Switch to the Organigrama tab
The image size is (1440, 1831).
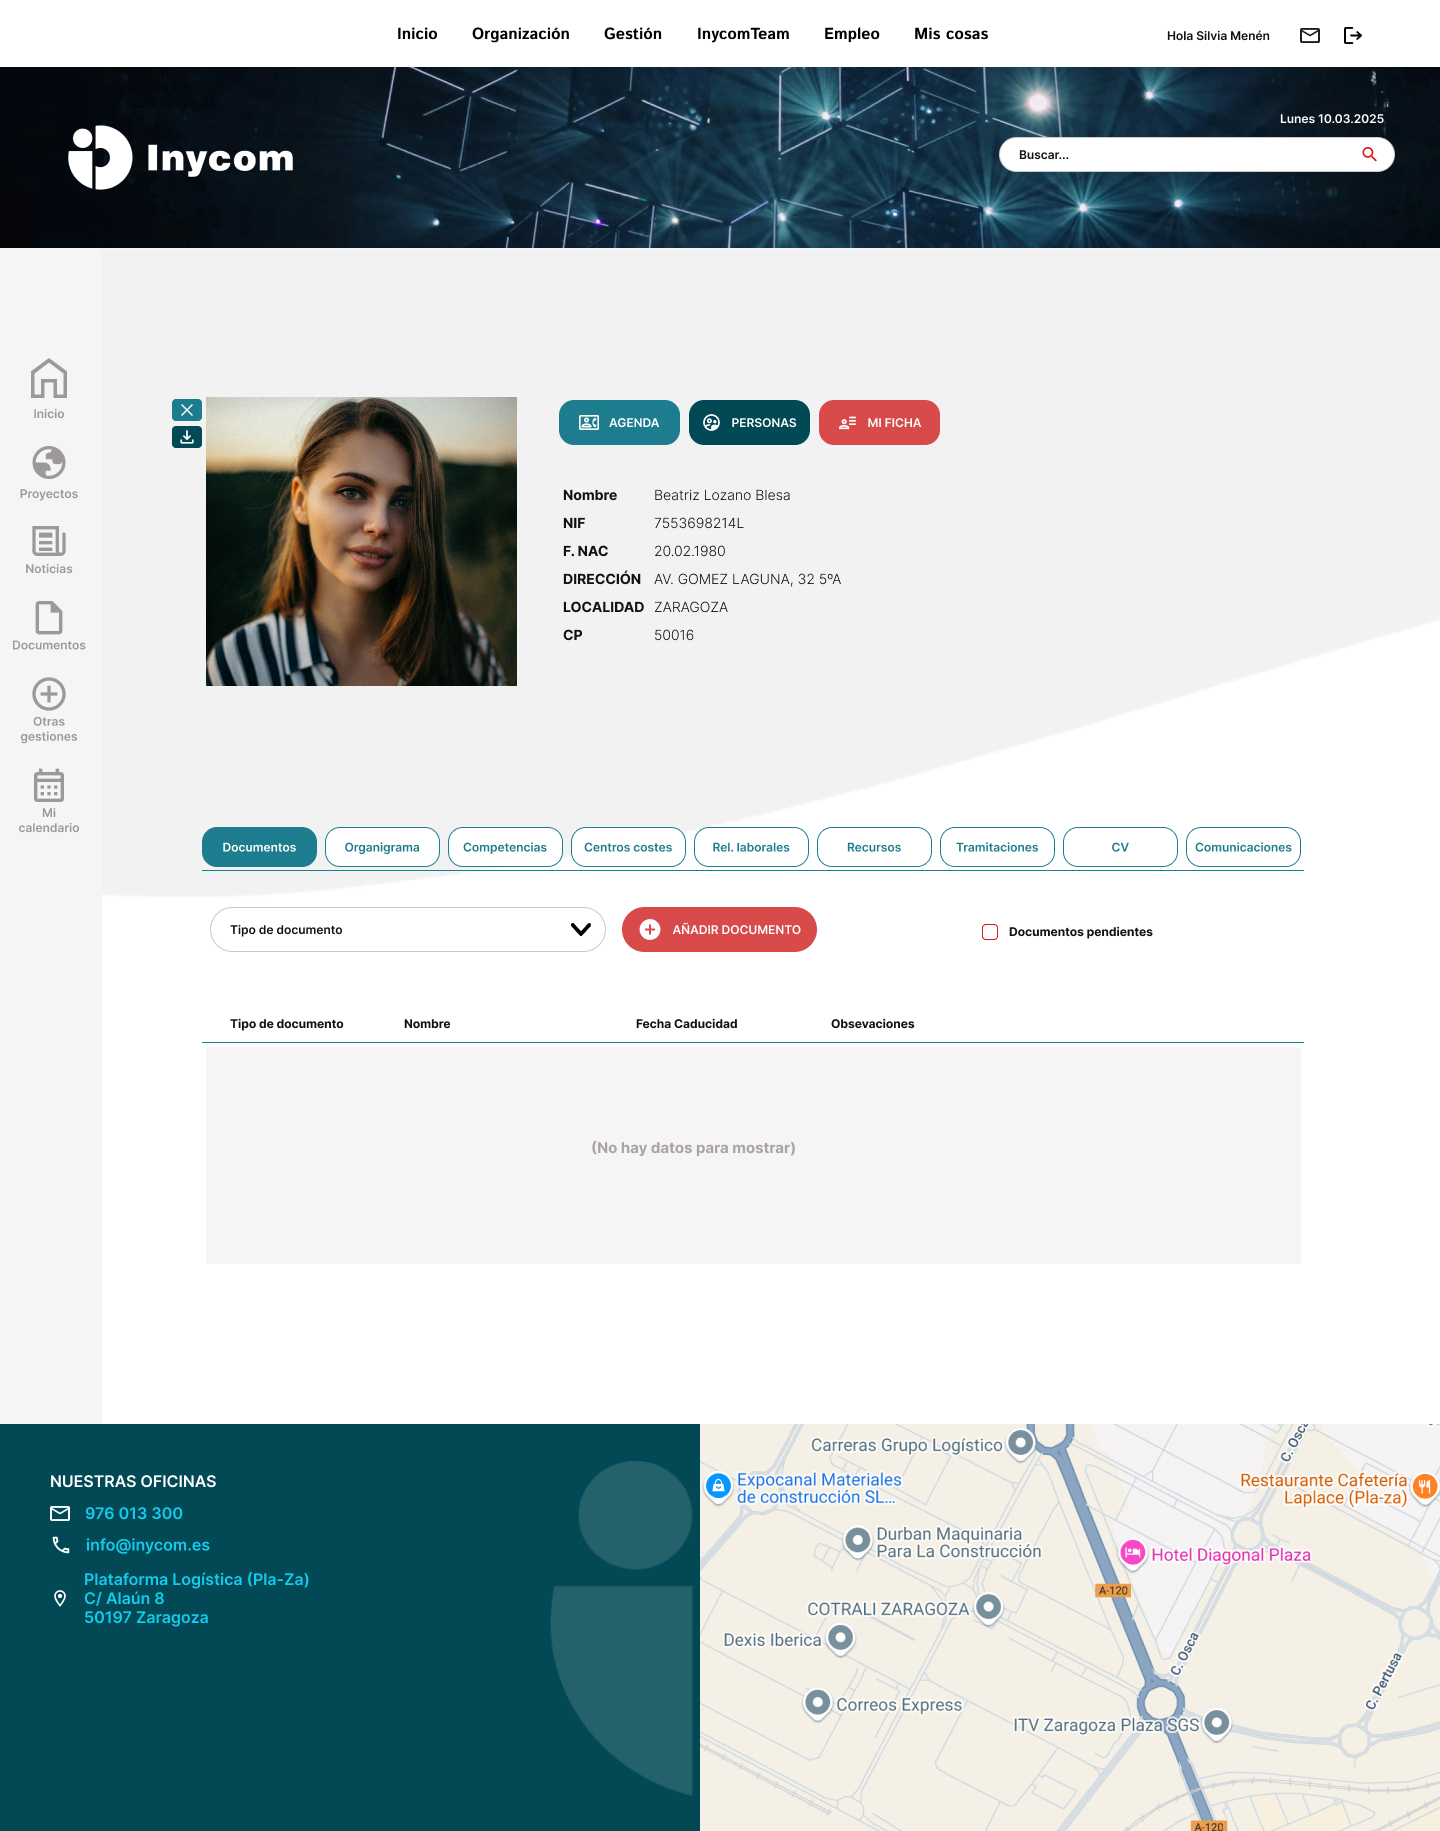click(x=382, y=847)
